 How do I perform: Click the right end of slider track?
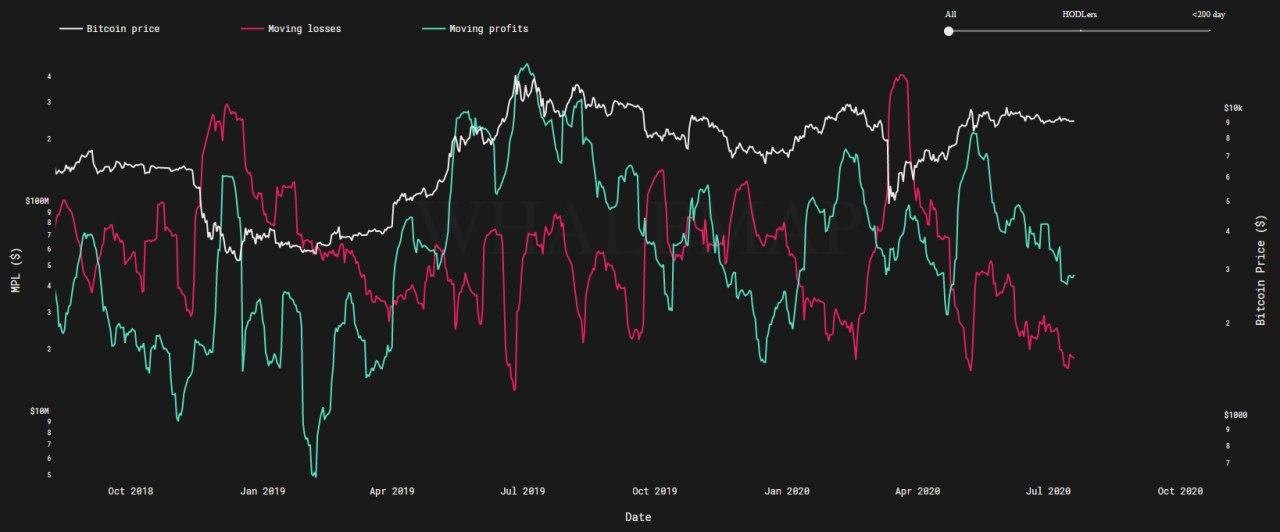[1210, 31]
